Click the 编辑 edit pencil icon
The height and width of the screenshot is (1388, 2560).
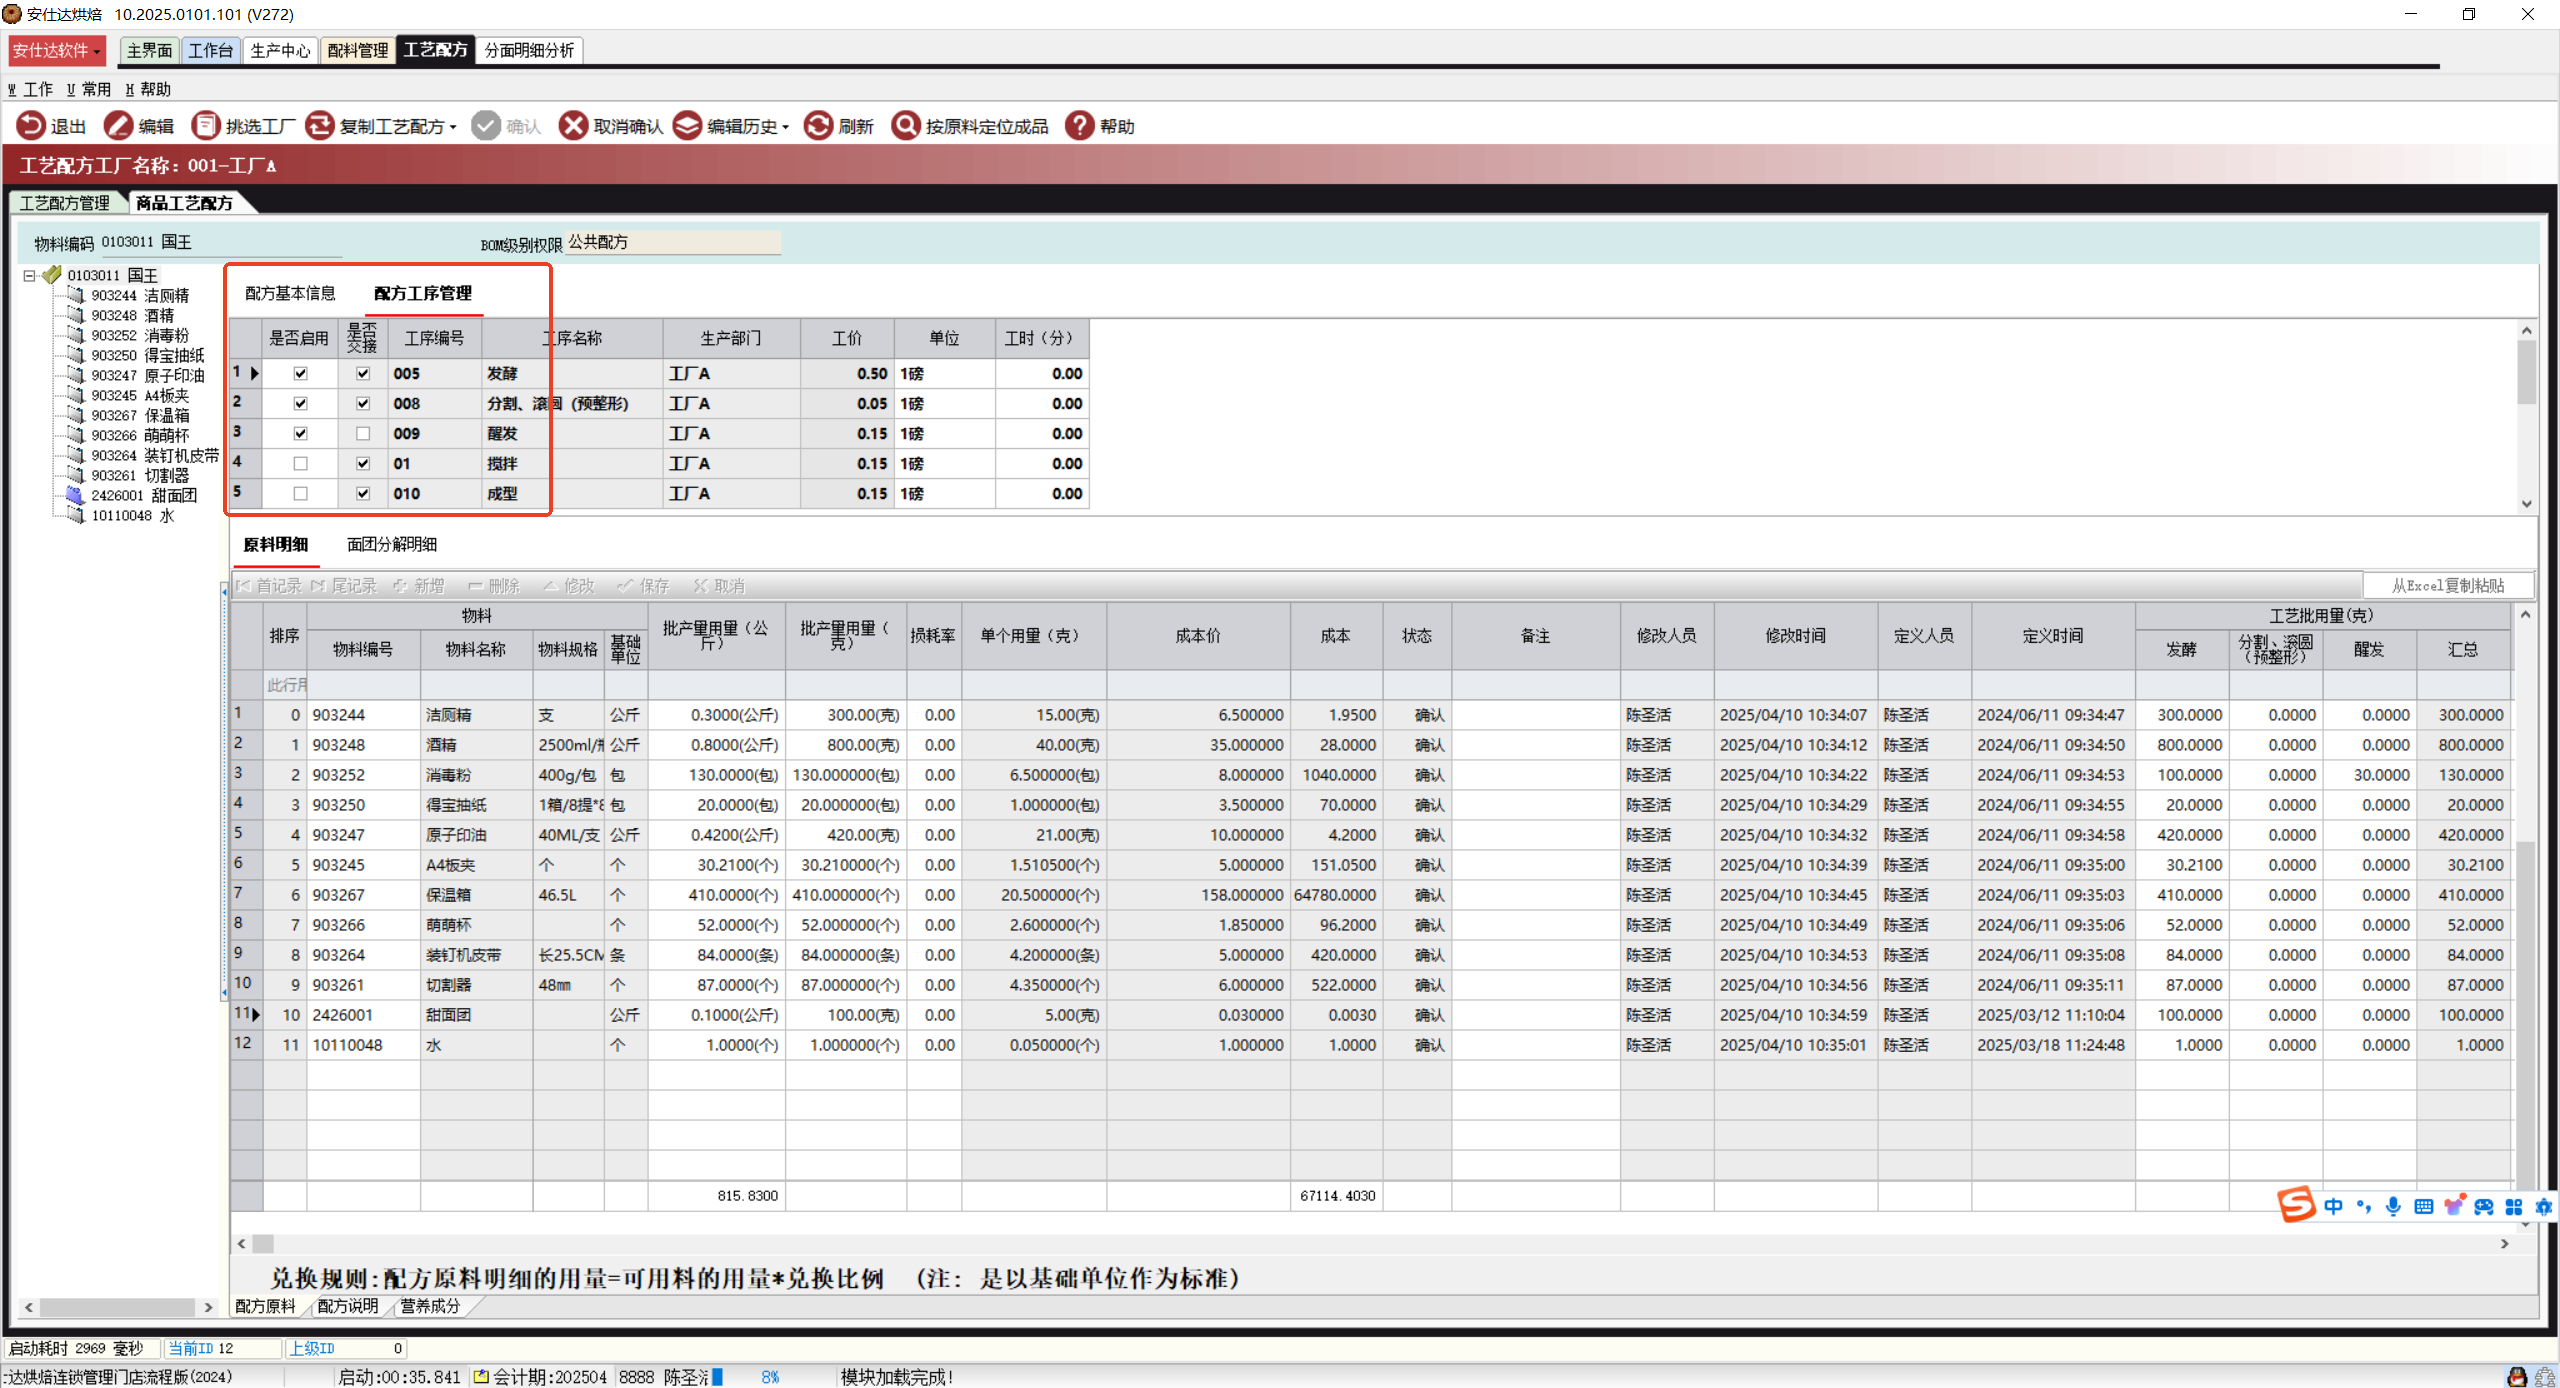click(x=118, y=126)
